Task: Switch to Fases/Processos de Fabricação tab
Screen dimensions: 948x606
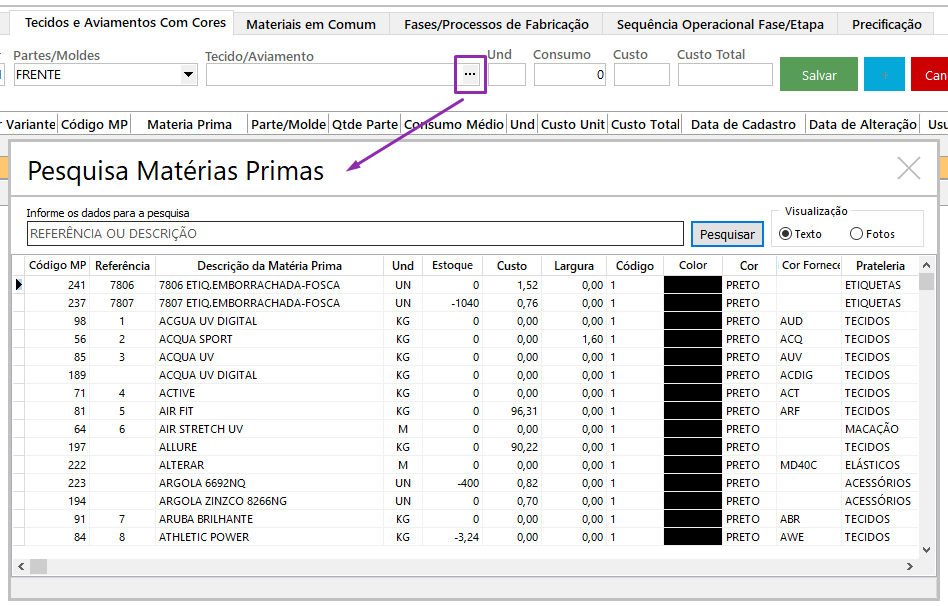Action: pos(496,24)
